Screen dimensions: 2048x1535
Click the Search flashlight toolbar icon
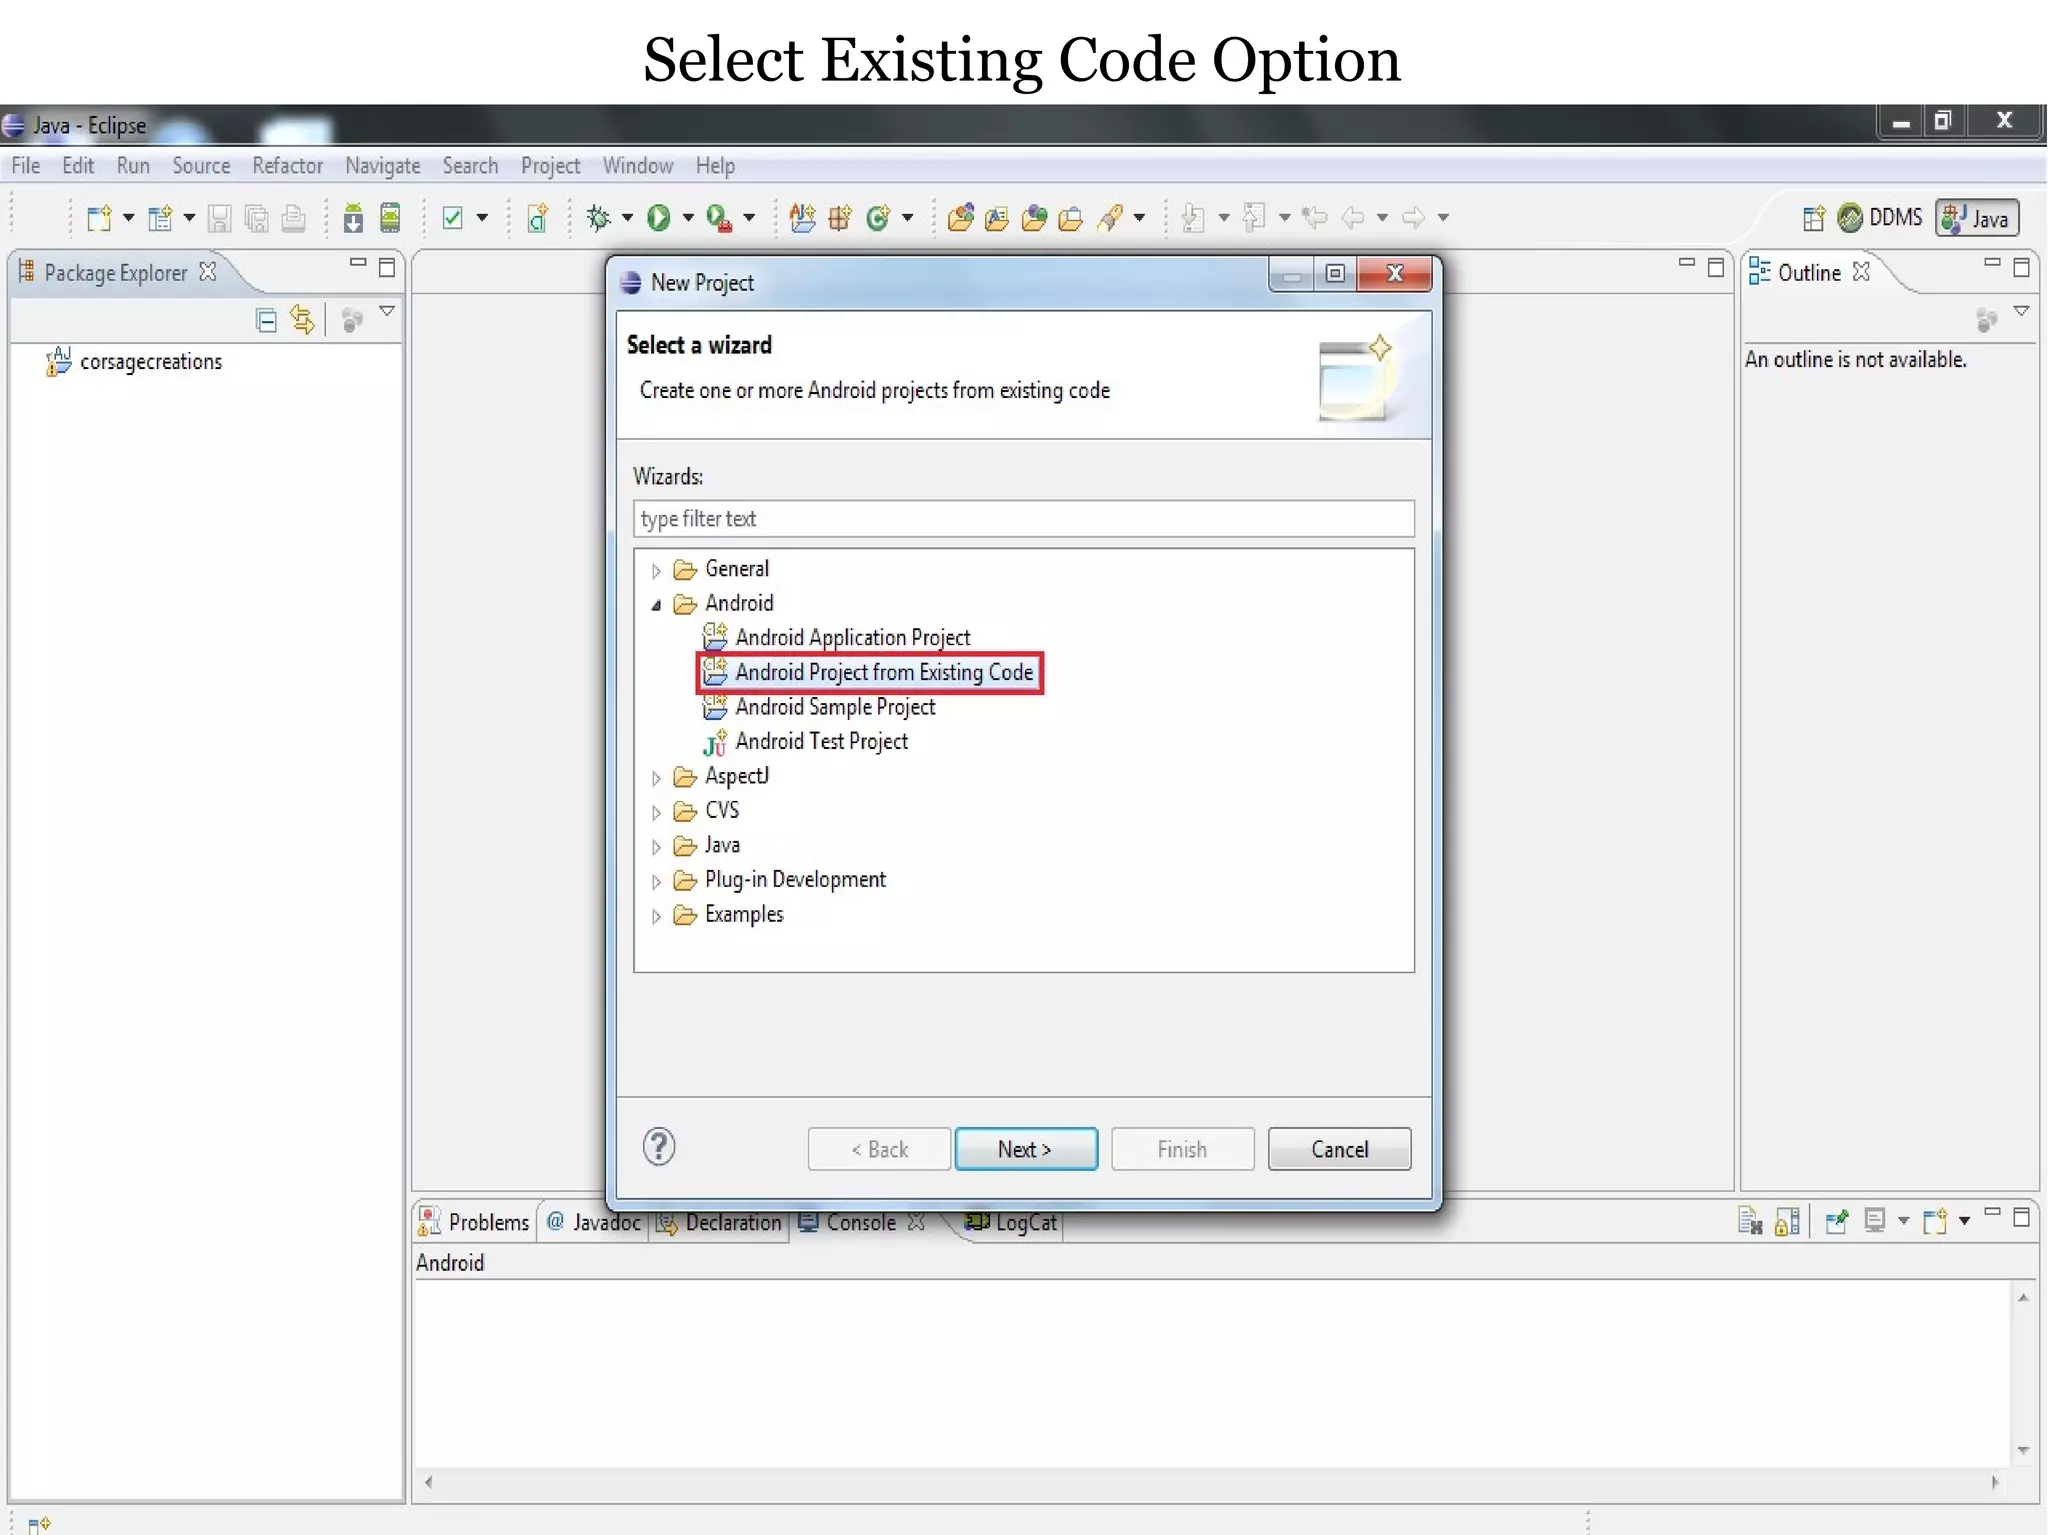click(x=1110, y=218)
